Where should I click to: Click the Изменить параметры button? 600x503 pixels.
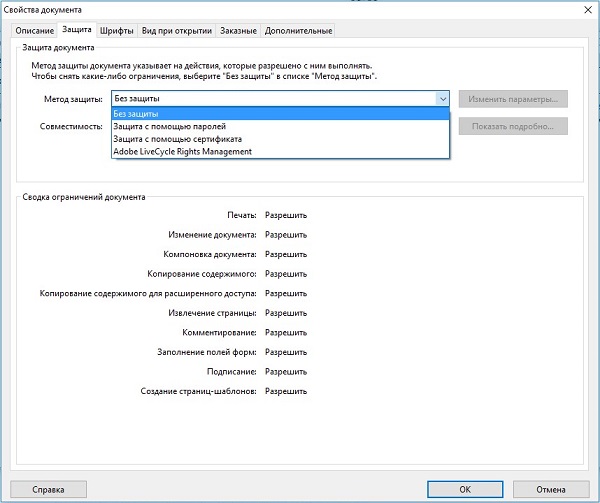513,99
